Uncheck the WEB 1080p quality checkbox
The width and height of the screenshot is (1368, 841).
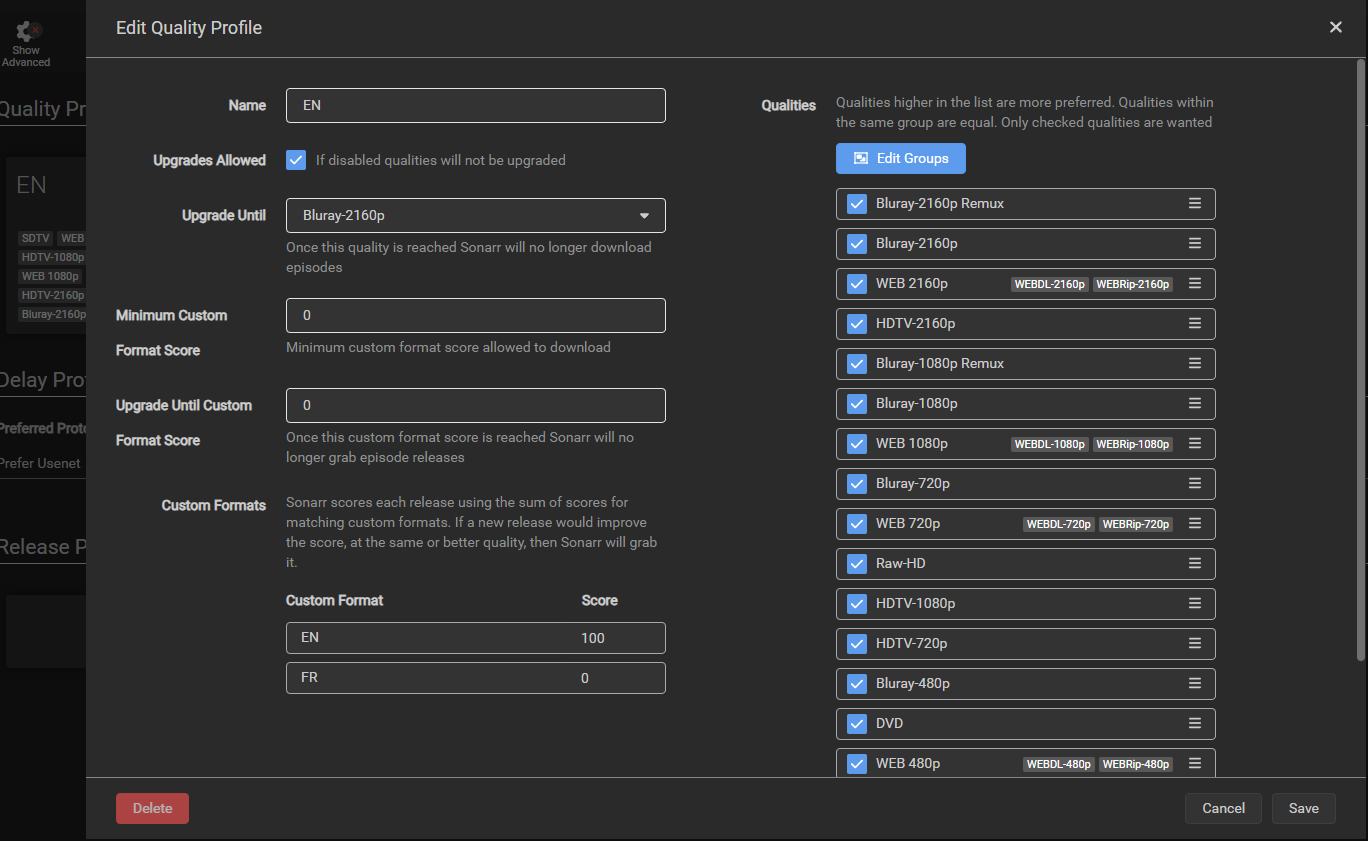click(x=857, y=444)
